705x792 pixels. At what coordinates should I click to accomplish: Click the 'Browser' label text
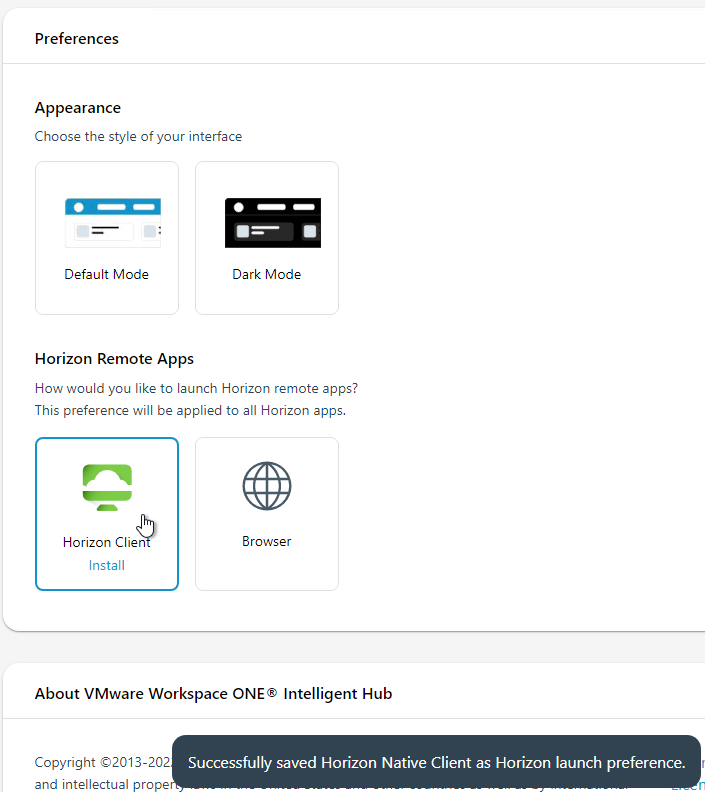tap(267, 541)
